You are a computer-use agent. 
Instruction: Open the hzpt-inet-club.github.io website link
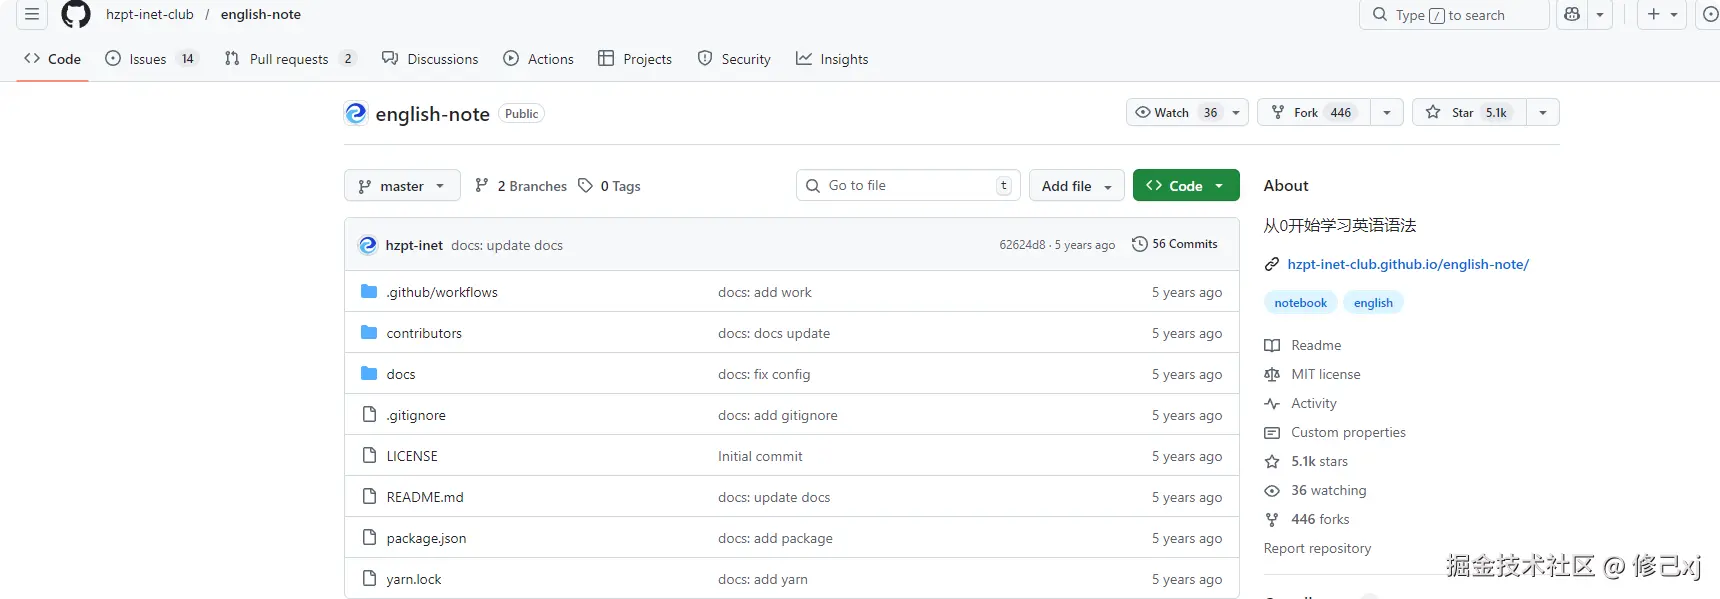[x=1407, y=264]
